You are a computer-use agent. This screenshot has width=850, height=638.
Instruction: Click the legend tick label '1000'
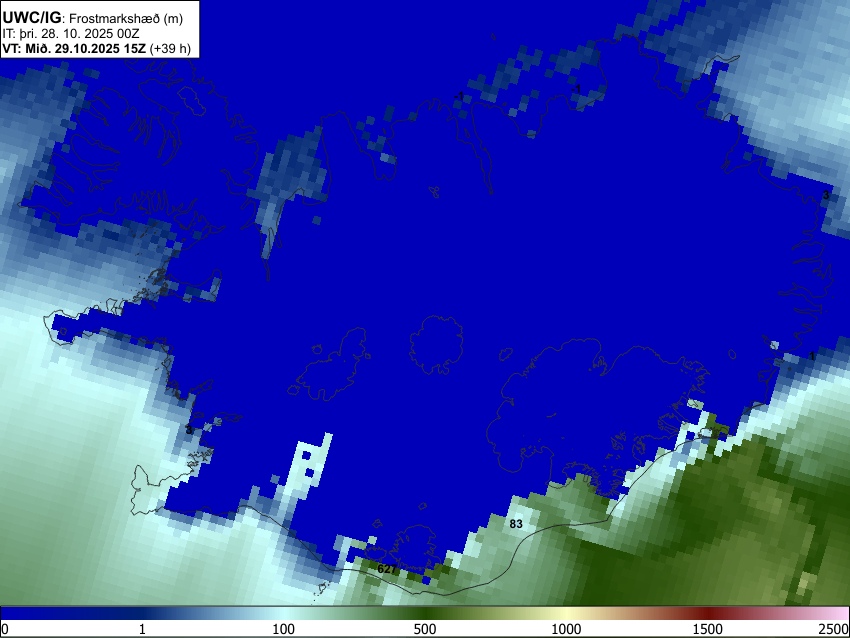566,629
